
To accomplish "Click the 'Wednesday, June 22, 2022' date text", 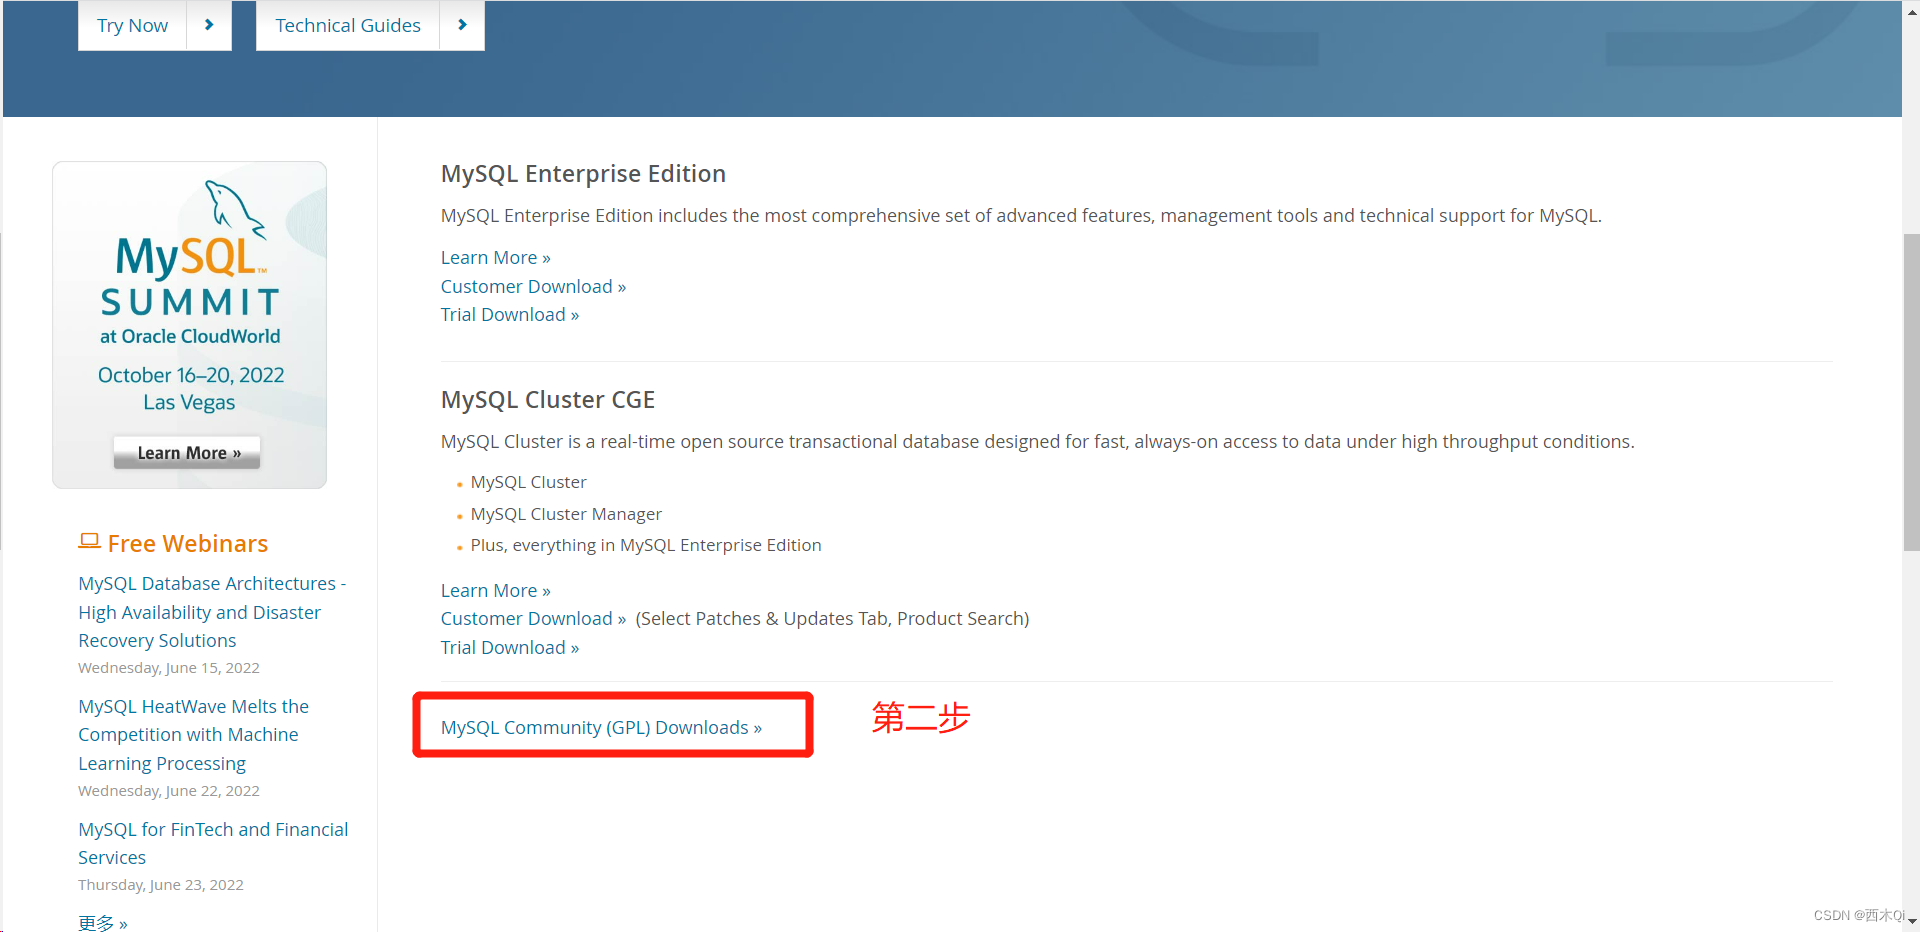I will pyautogui.click(x=169, y=791).
